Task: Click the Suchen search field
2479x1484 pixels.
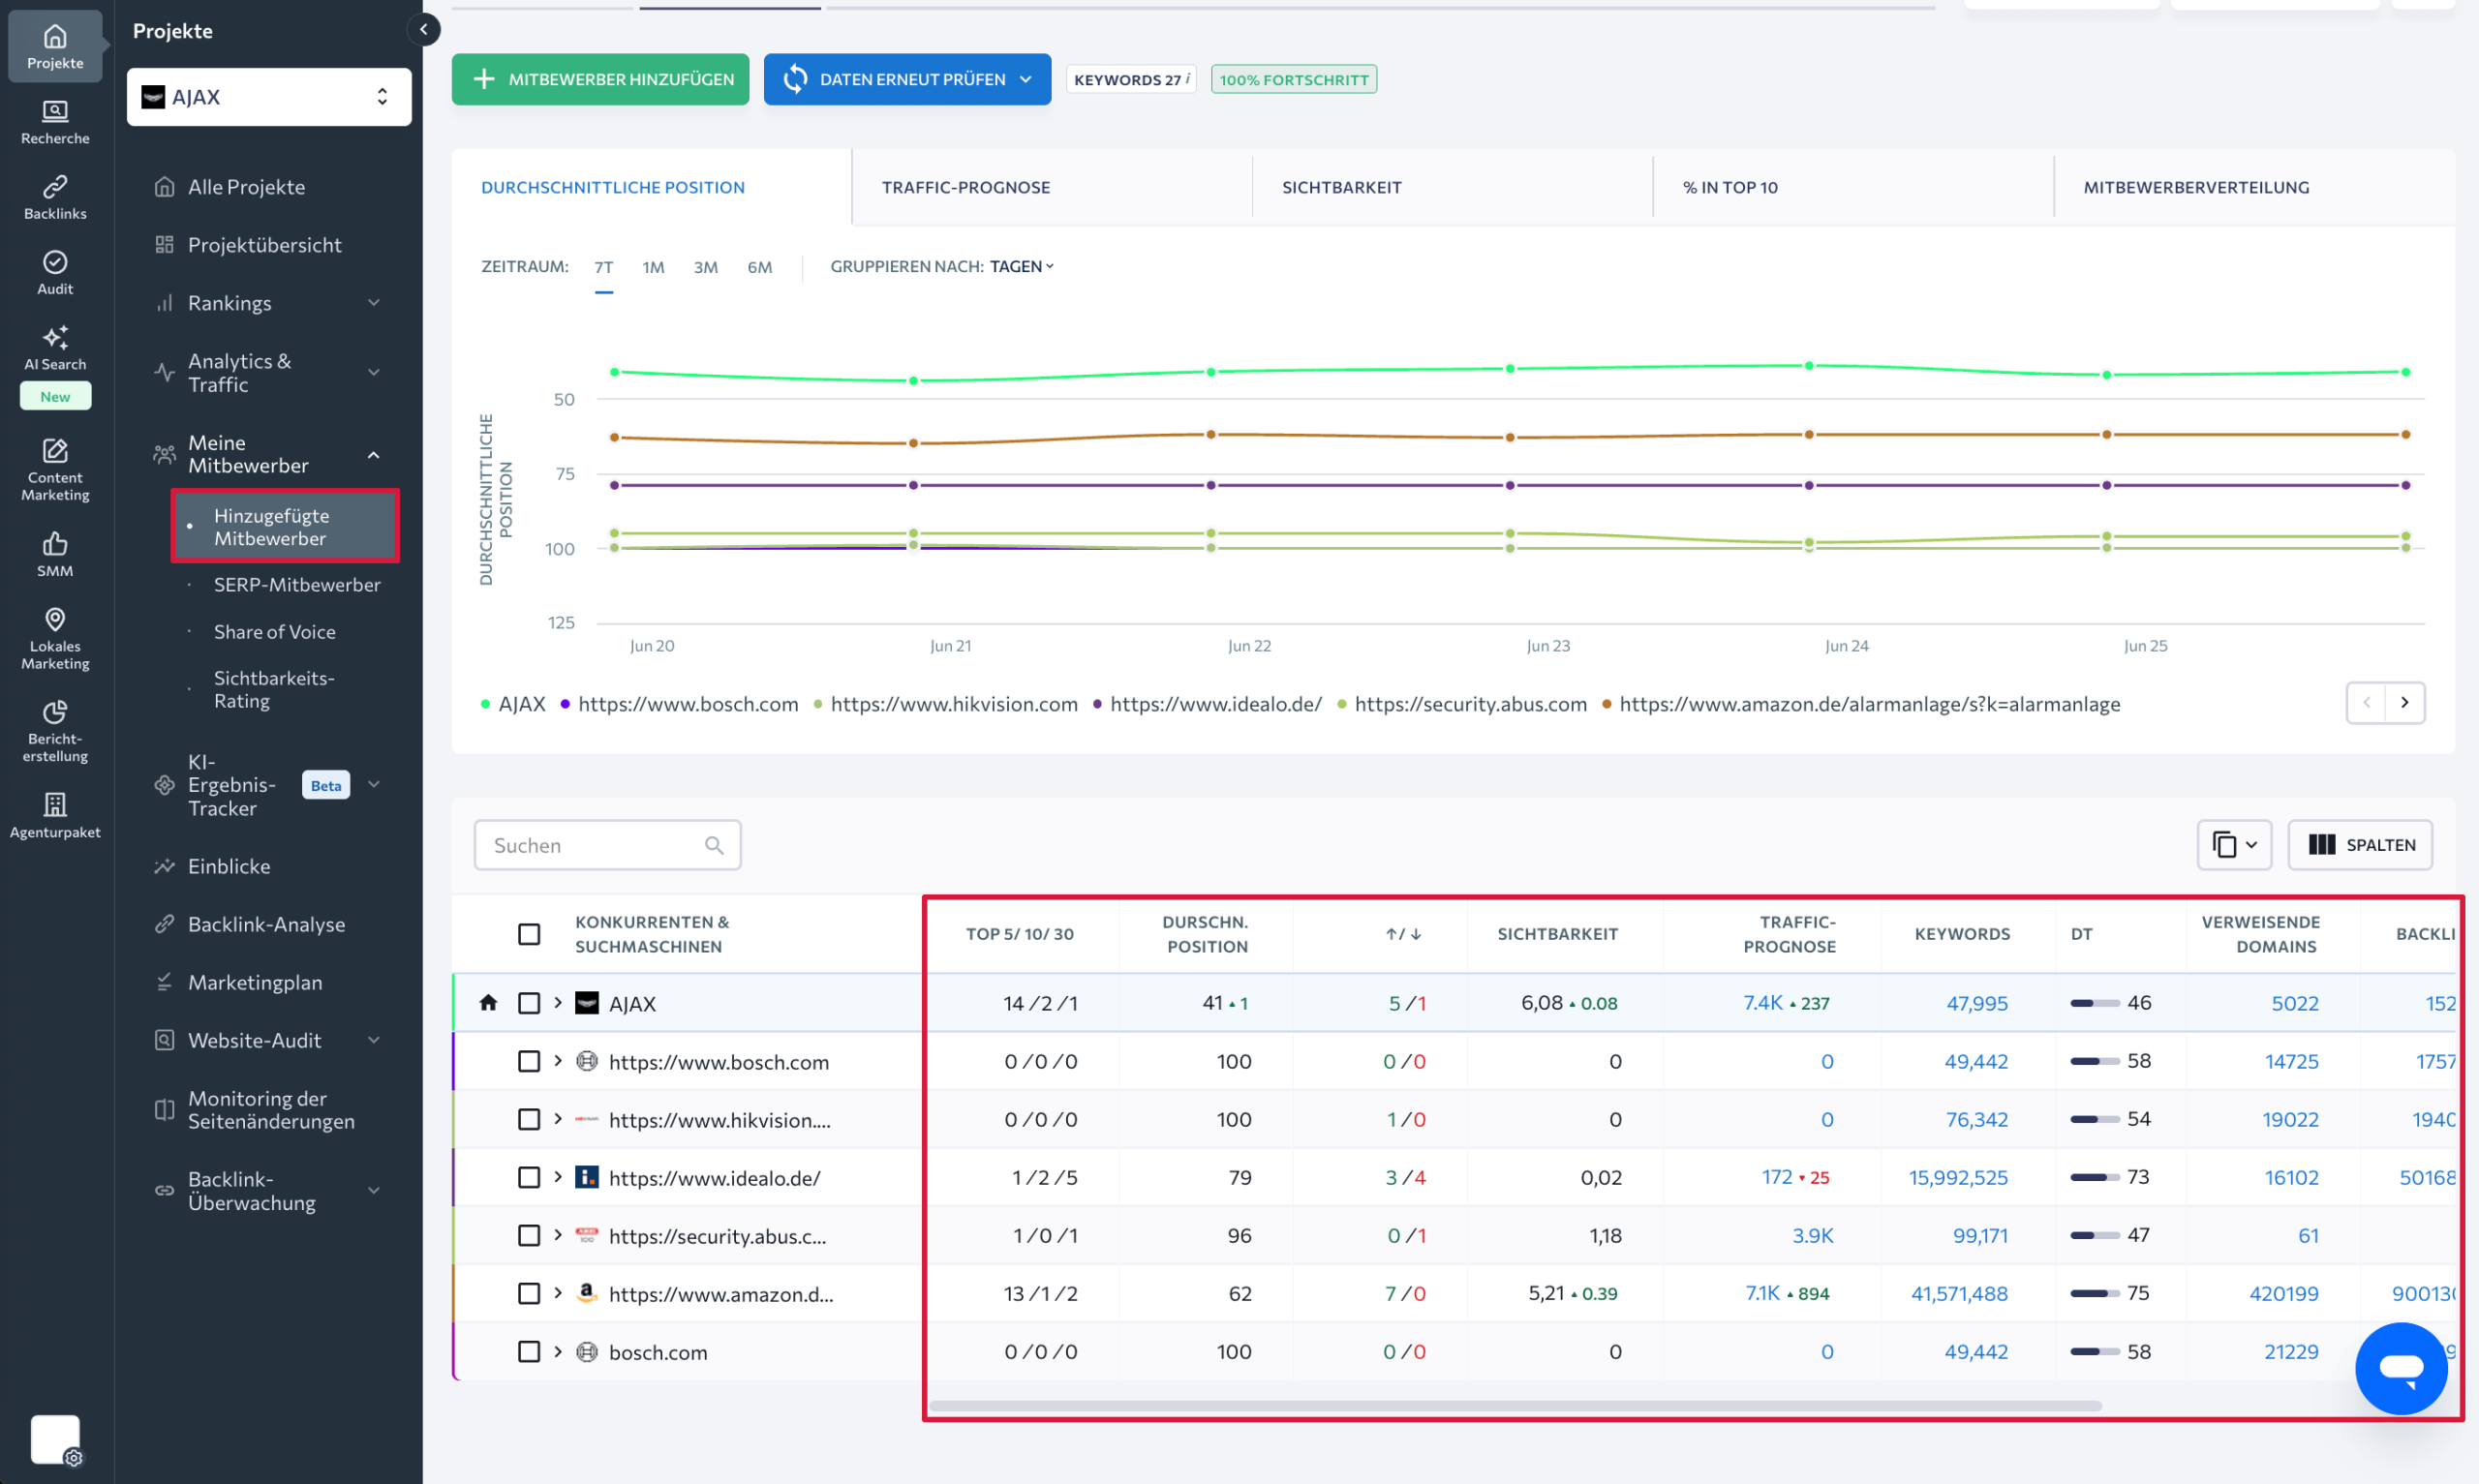Action: point(607,846)
